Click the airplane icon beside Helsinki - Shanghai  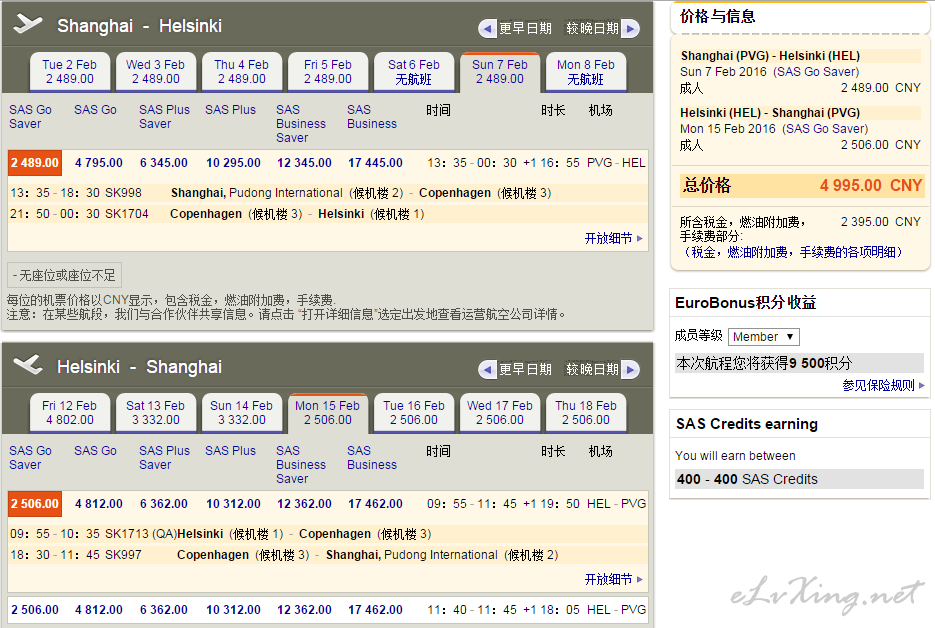[x=27, y=364]
